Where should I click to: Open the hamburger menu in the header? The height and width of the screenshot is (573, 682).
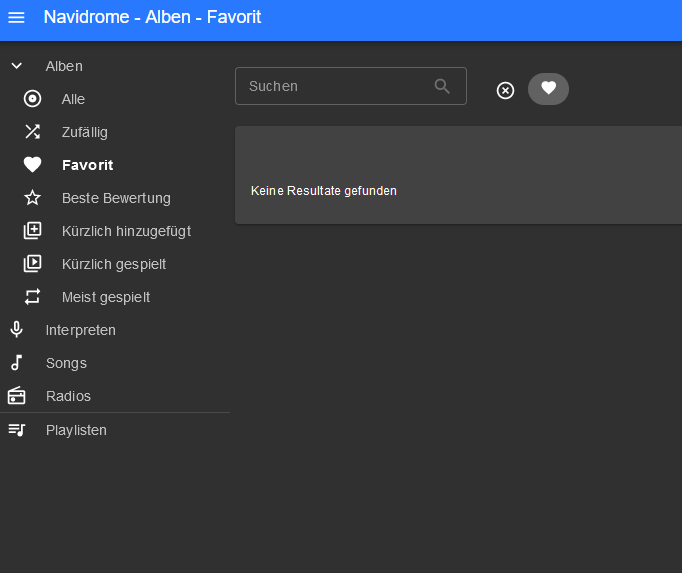(x=16, y=18)
